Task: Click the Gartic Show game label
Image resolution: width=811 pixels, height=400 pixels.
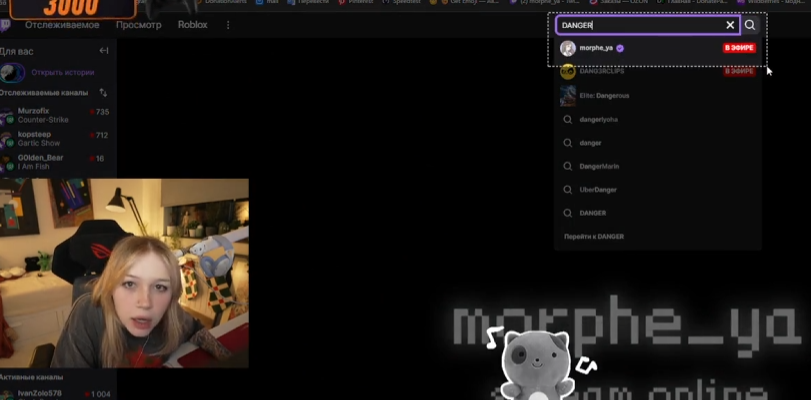Action: (x=39, y=143)
